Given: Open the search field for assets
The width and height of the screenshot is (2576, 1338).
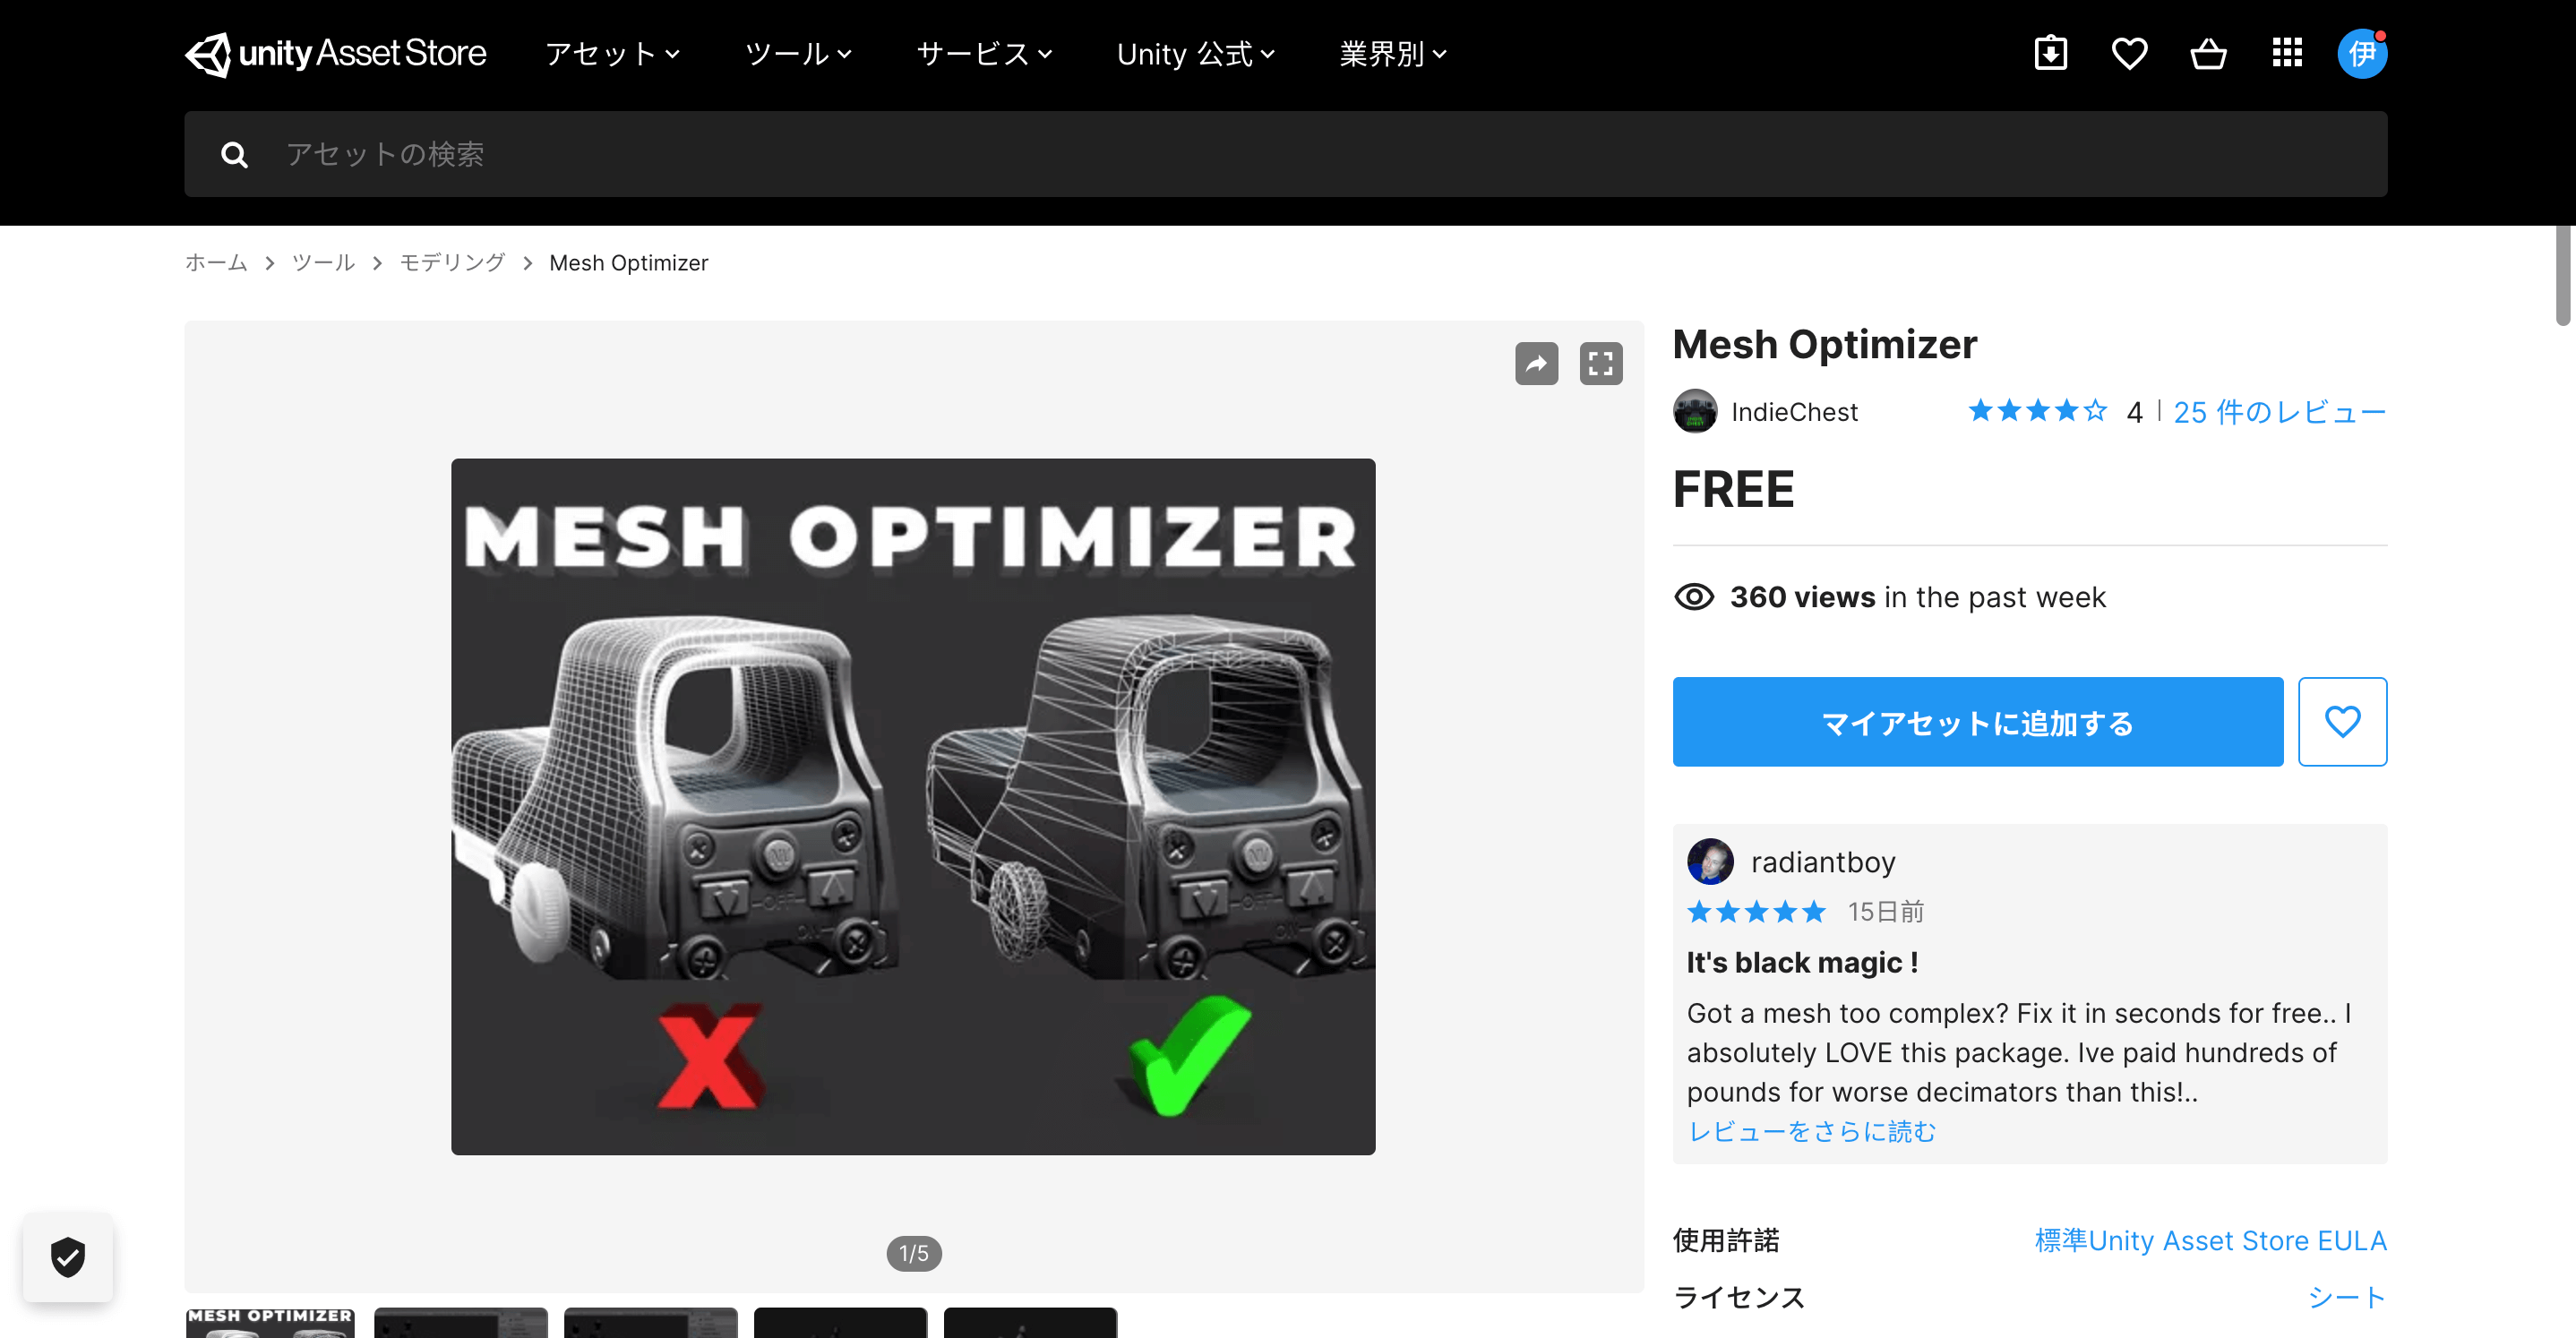Looking at the screenshot, I should [x=1286, y=153].
